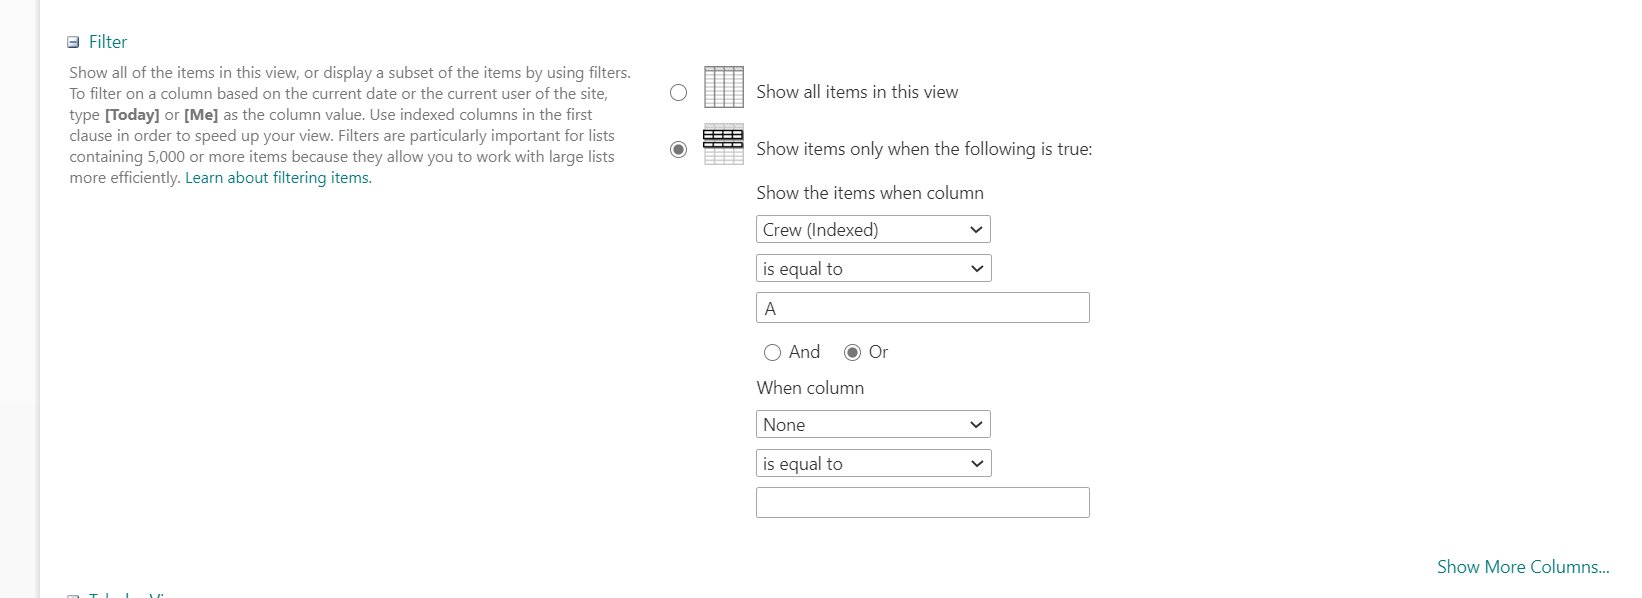Screen dimensions: 1642x598
Task: Open the Crew (Indexed) column dropdown
Action: point(873,230)
